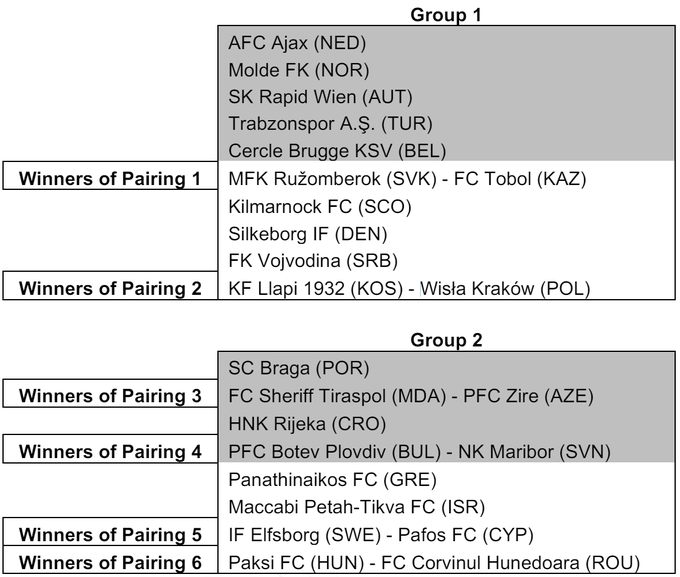680x577 pixels.
Task: Select PFC Botev Plovdiv - NK Maribor pairing
Action: [420, 451]
